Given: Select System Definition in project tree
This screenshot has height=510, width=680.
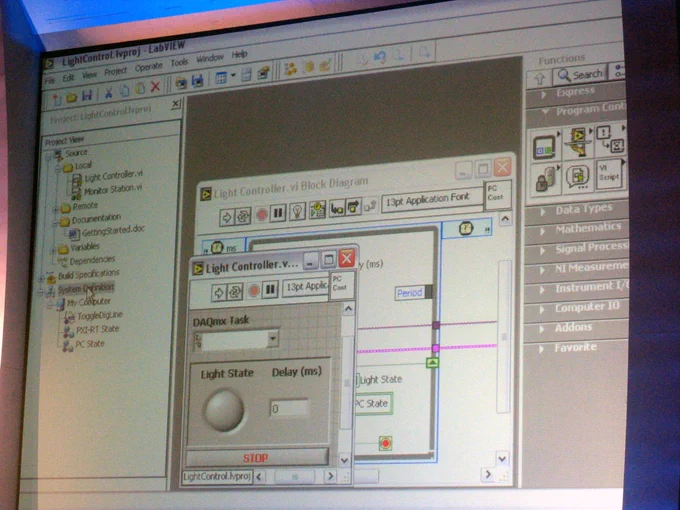Looking at the screenshot, I should click(86, 288).
